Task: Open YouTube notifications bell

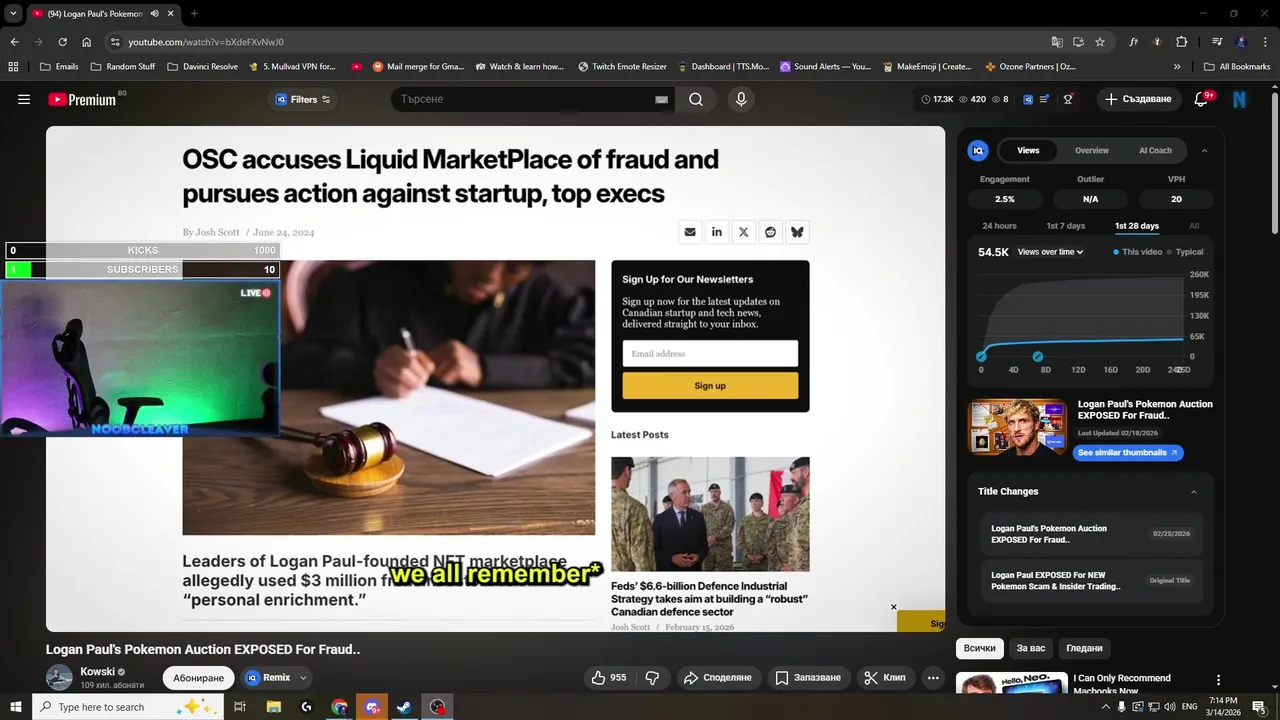Action: (1202, 99)
